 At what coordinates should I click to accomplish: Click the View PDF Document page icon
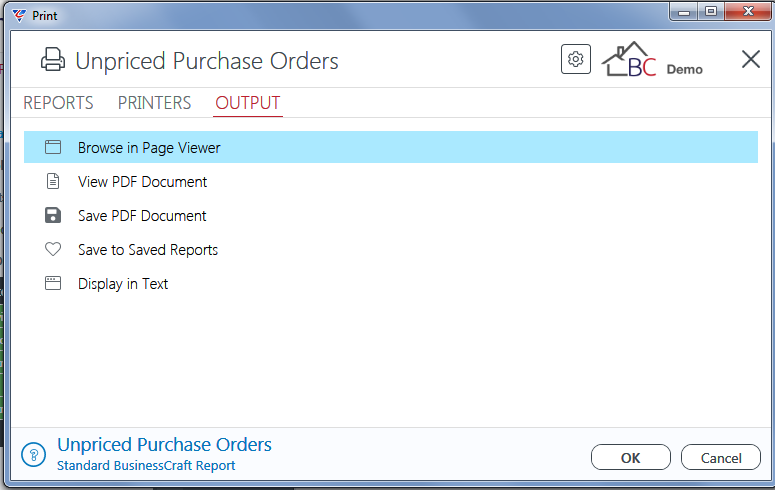click(x=53, y=181)
